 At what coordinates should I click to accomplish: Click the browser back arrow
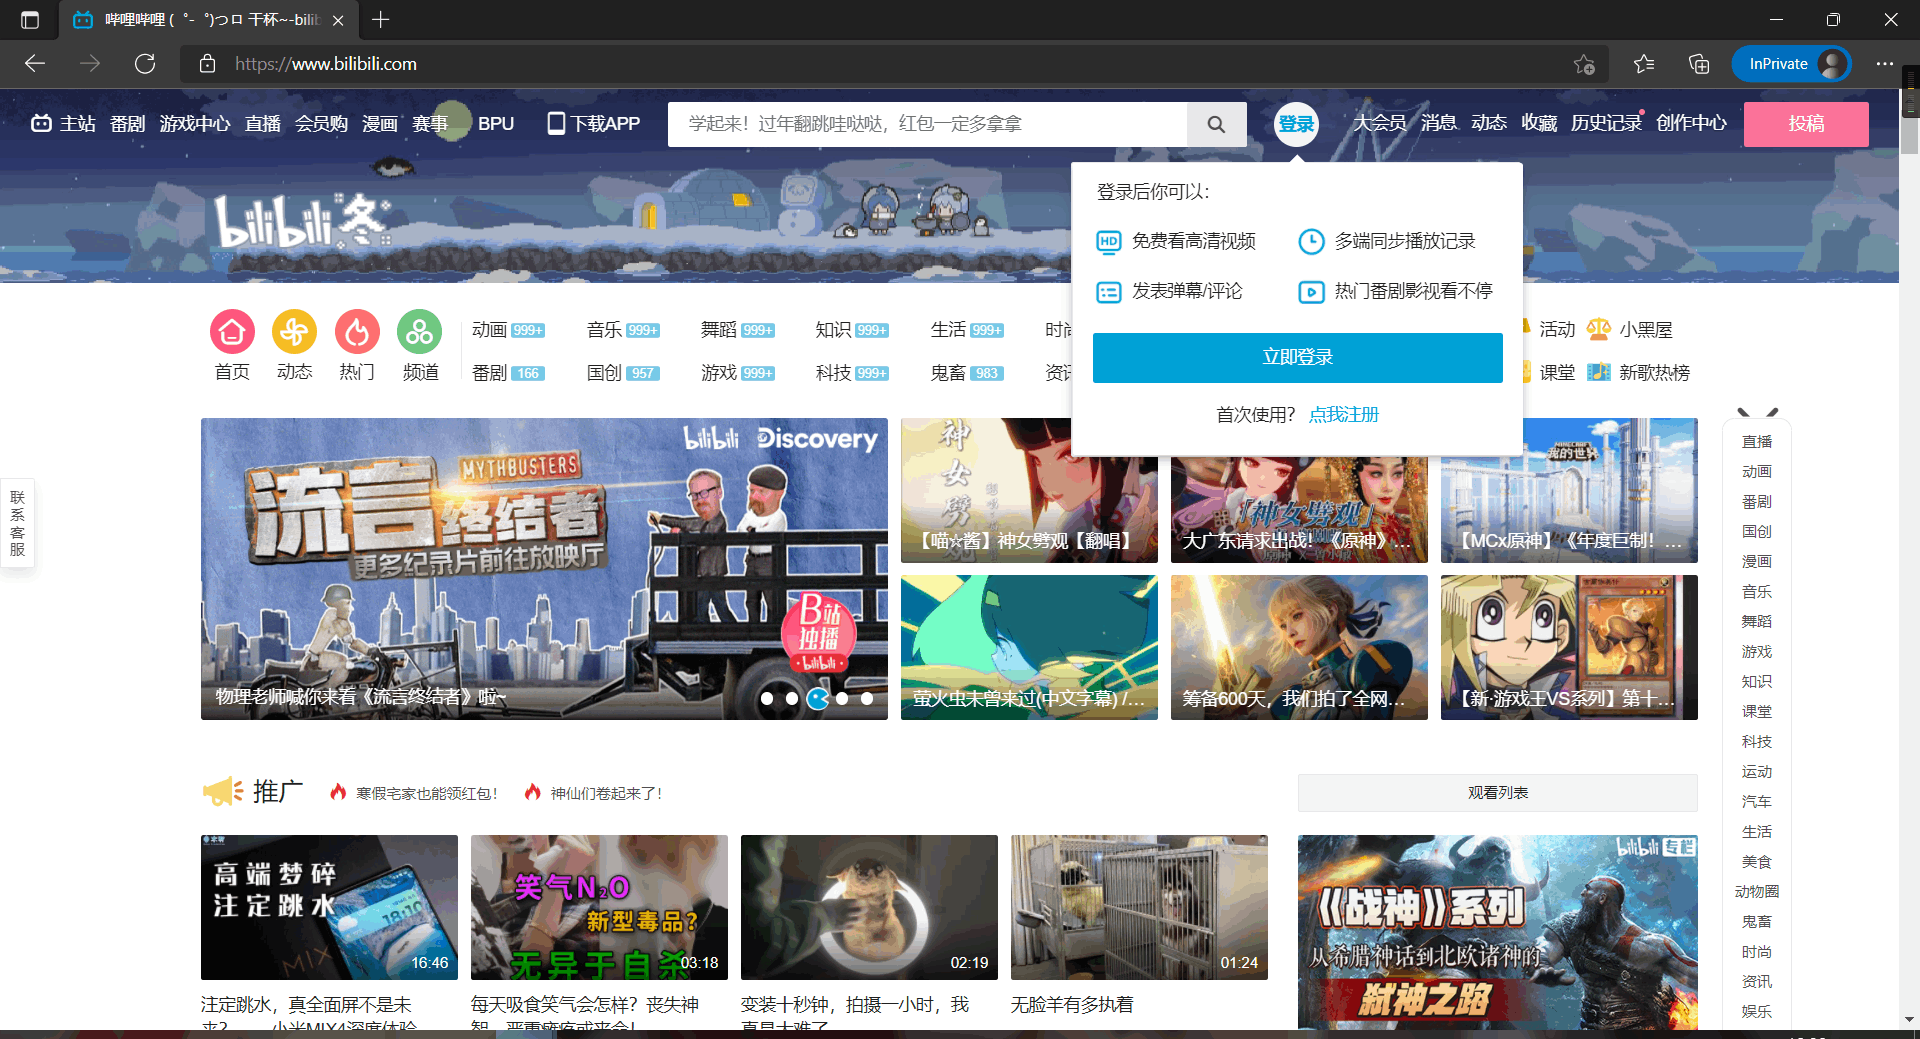click(35, 64)
